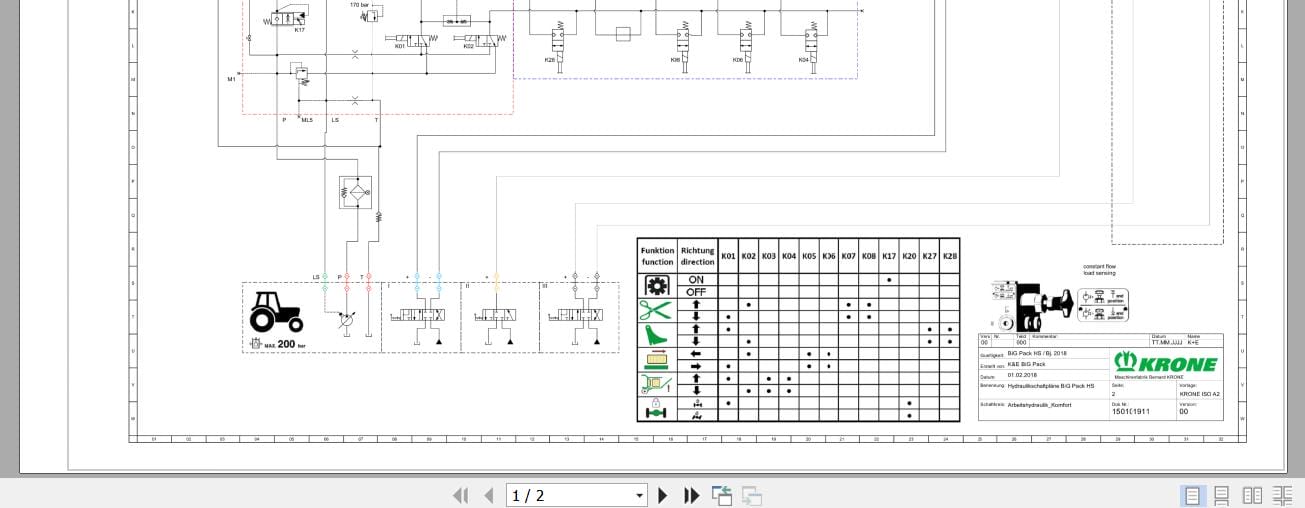Click the K20 column header in the table
Screen dimensions: 1305x508
[x=909, y=256]
